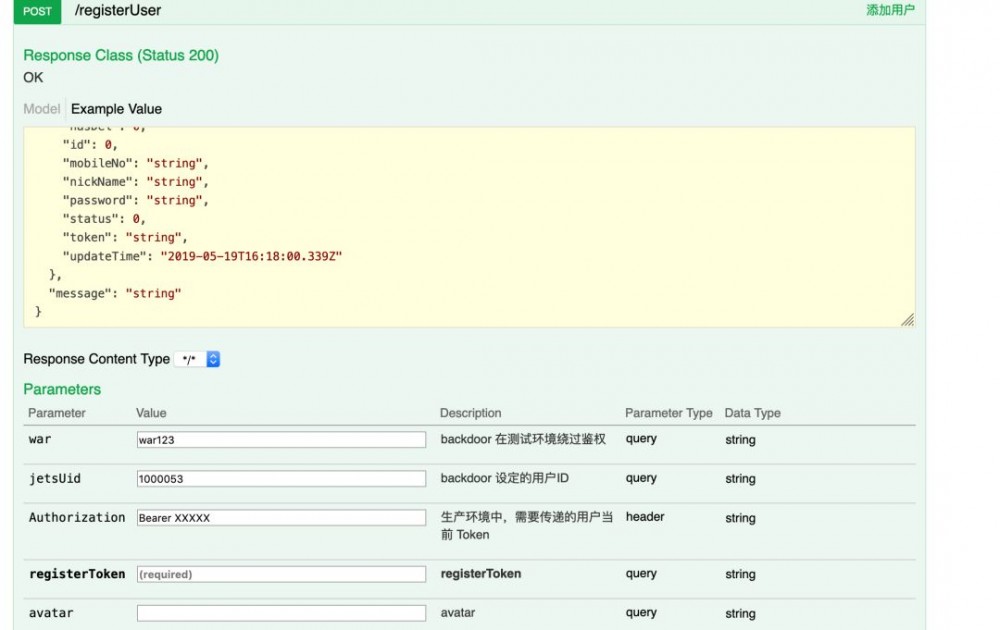
Task: Click the Value column header
Action: [x=151, y=413]
